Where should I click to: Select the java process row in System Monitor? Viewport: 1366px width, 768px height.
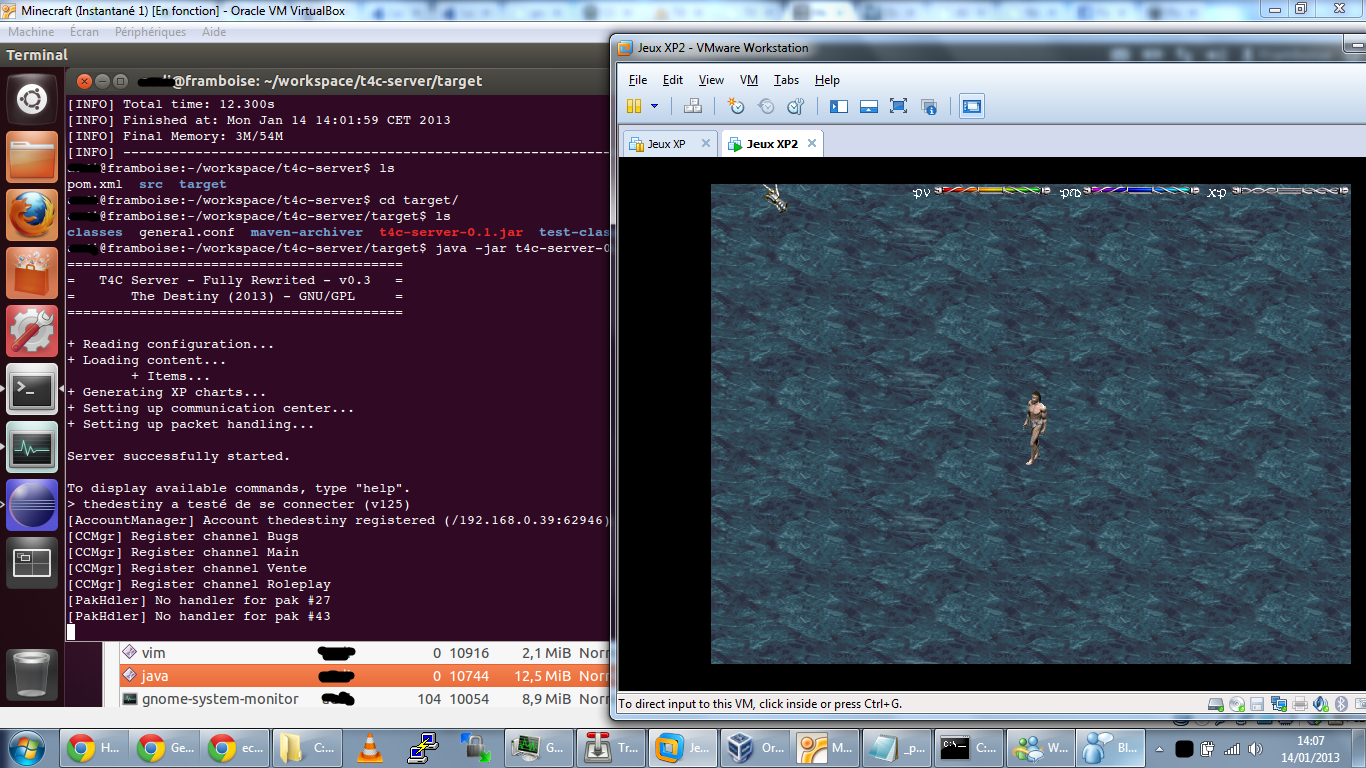coord(364,676)
